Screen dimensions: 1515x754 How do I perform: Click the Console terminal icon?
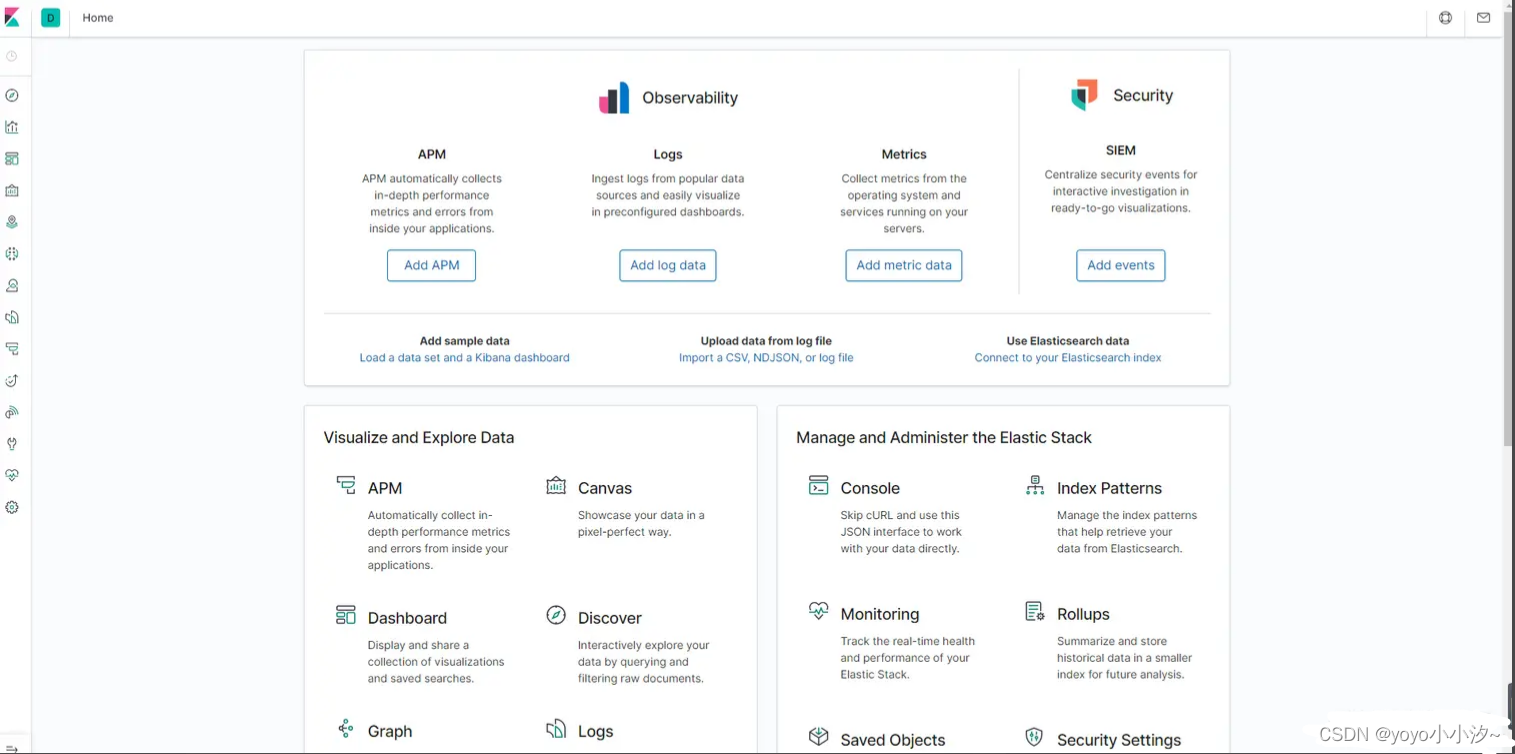point(818,485)
